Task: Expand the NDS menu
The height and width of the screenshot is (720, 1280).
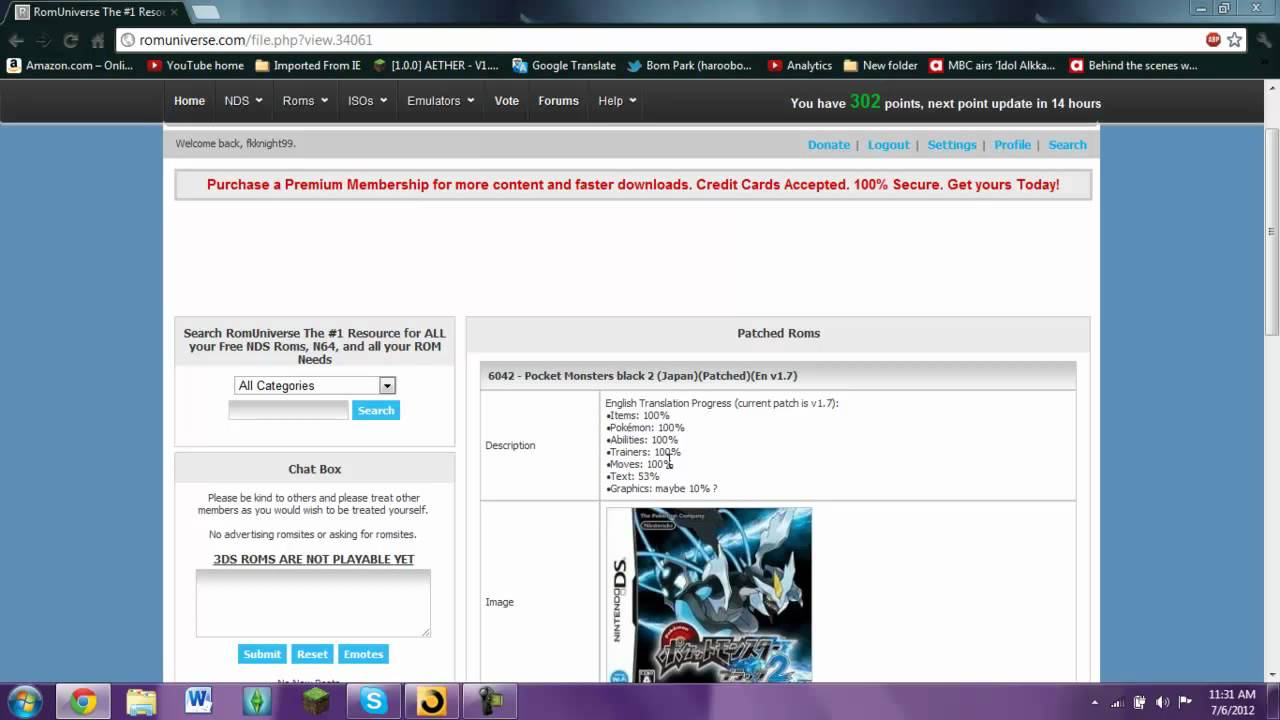Action: (x=243, y=101)
